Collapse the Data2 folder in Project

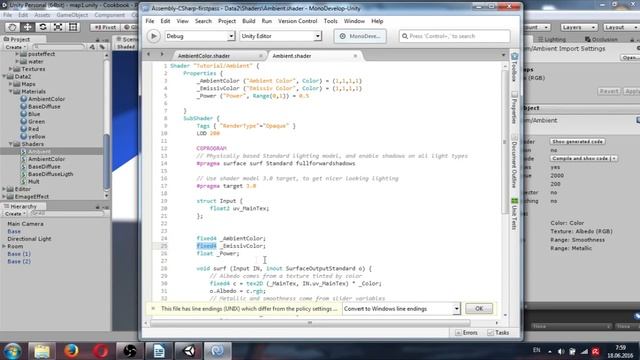tap(5, 76)
